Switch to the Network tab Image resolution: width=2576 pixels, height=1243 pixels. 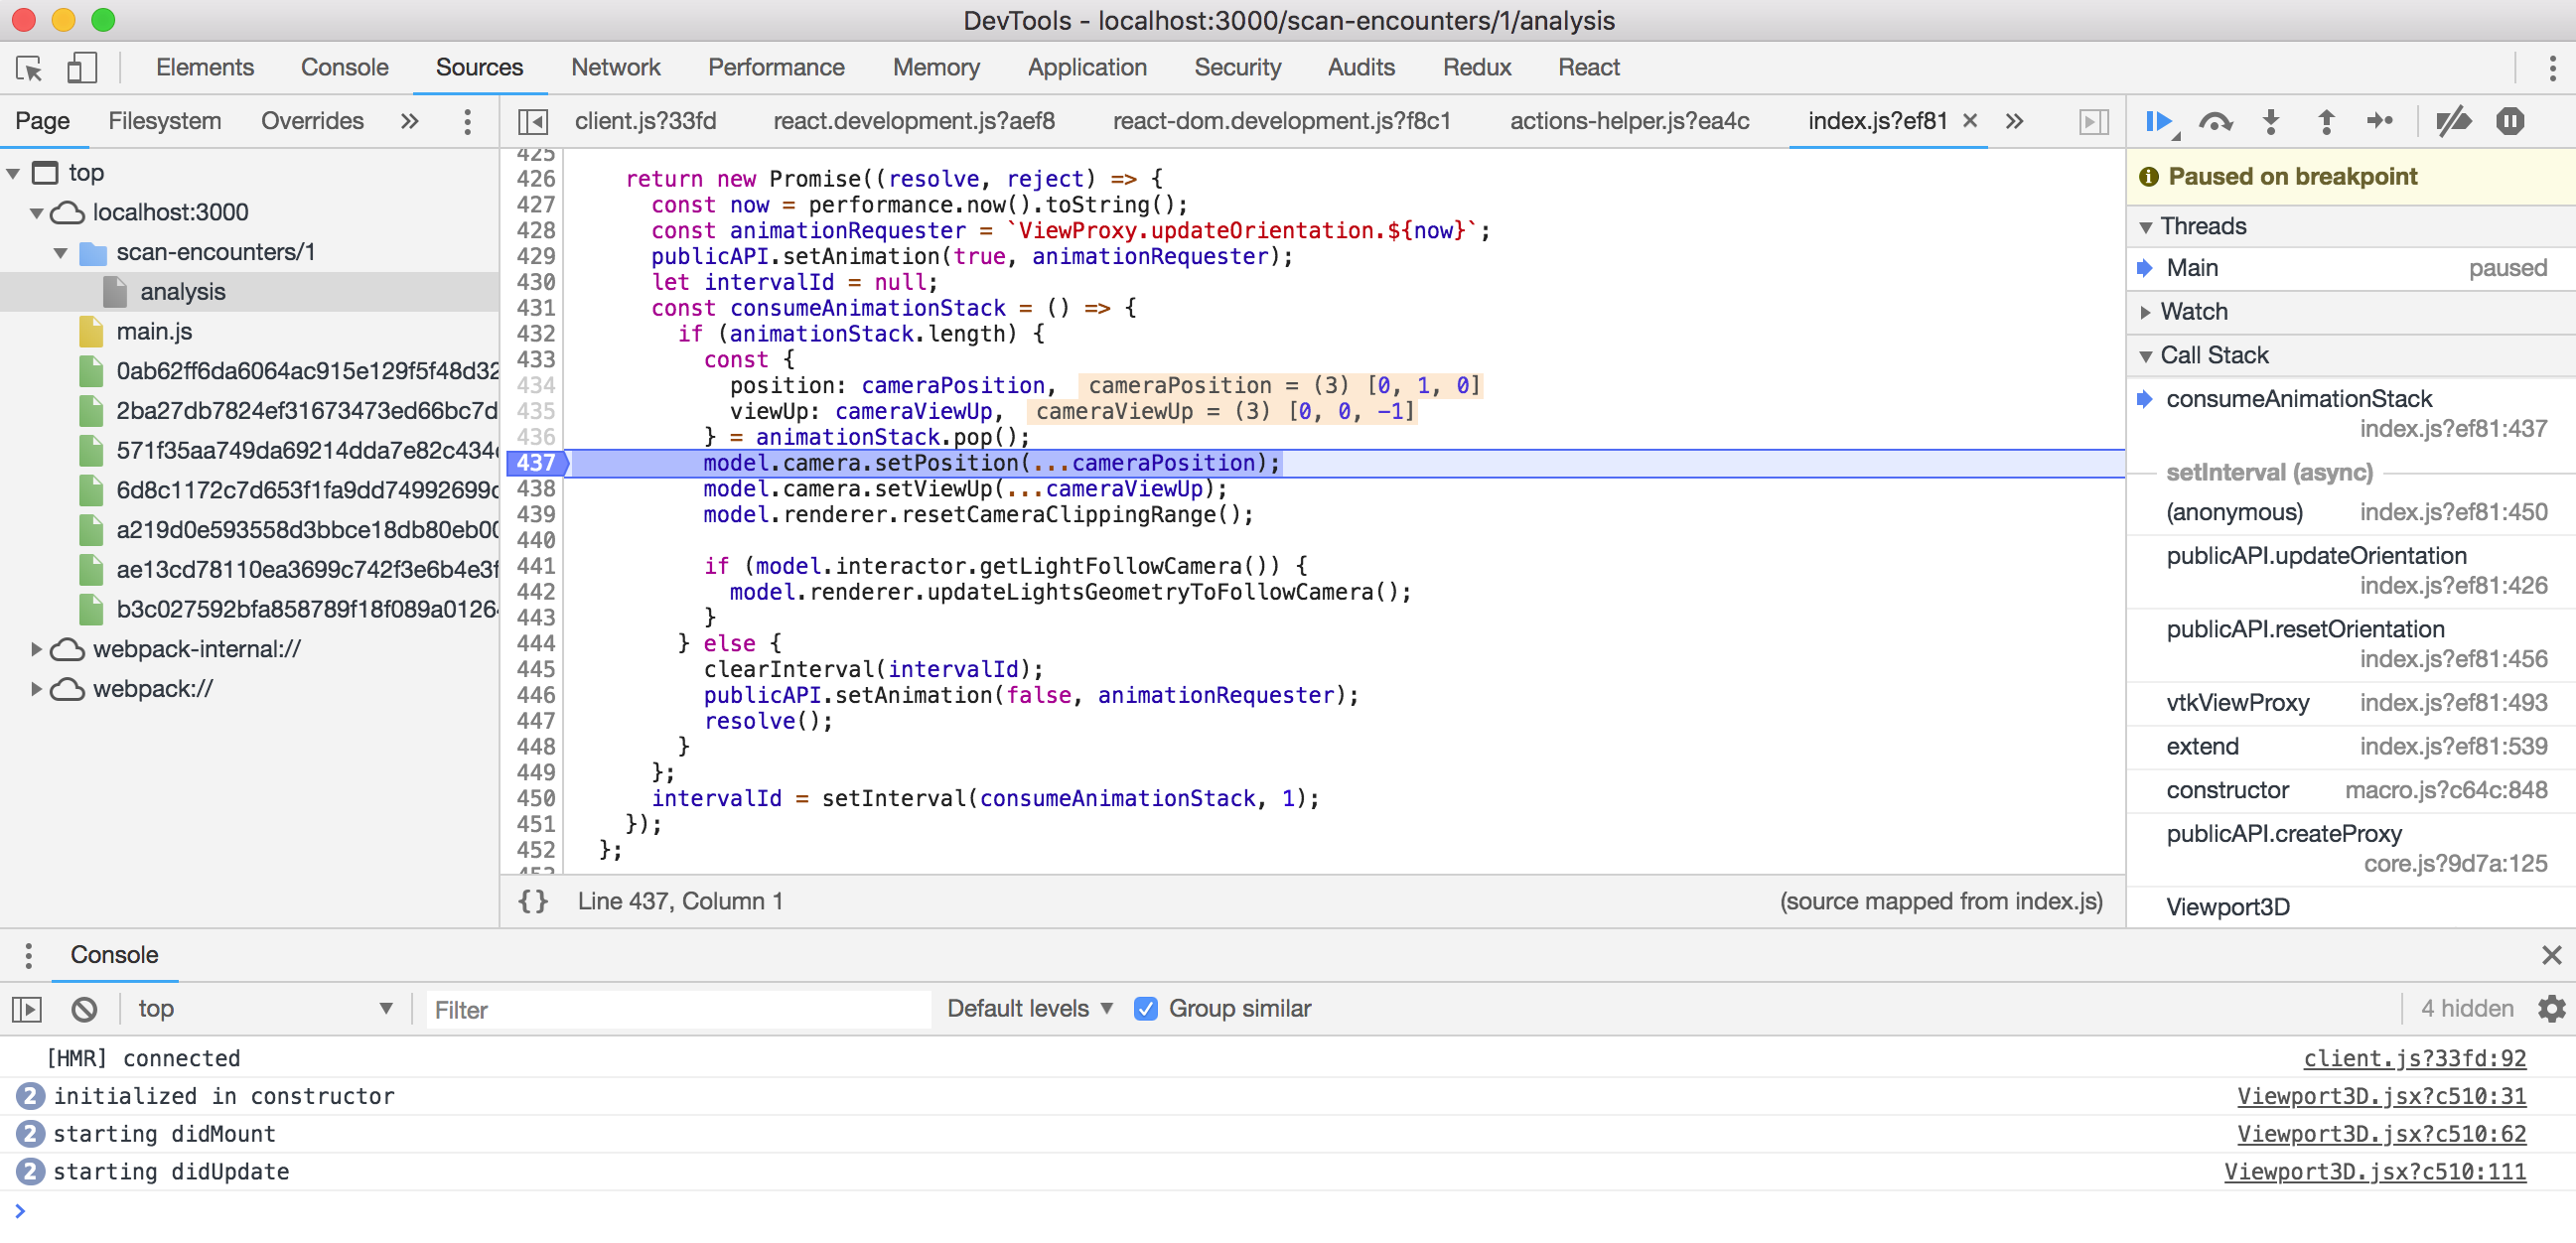click(615, 68)
